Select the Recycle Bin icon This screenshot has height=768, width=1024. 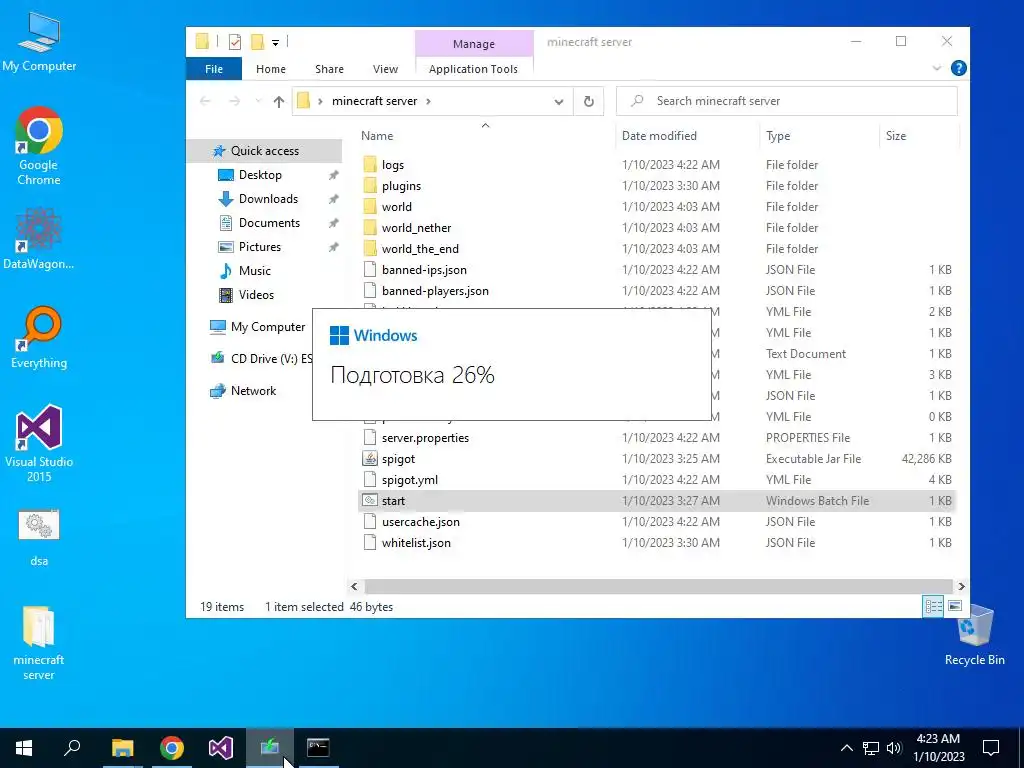[x=974, y=635]
